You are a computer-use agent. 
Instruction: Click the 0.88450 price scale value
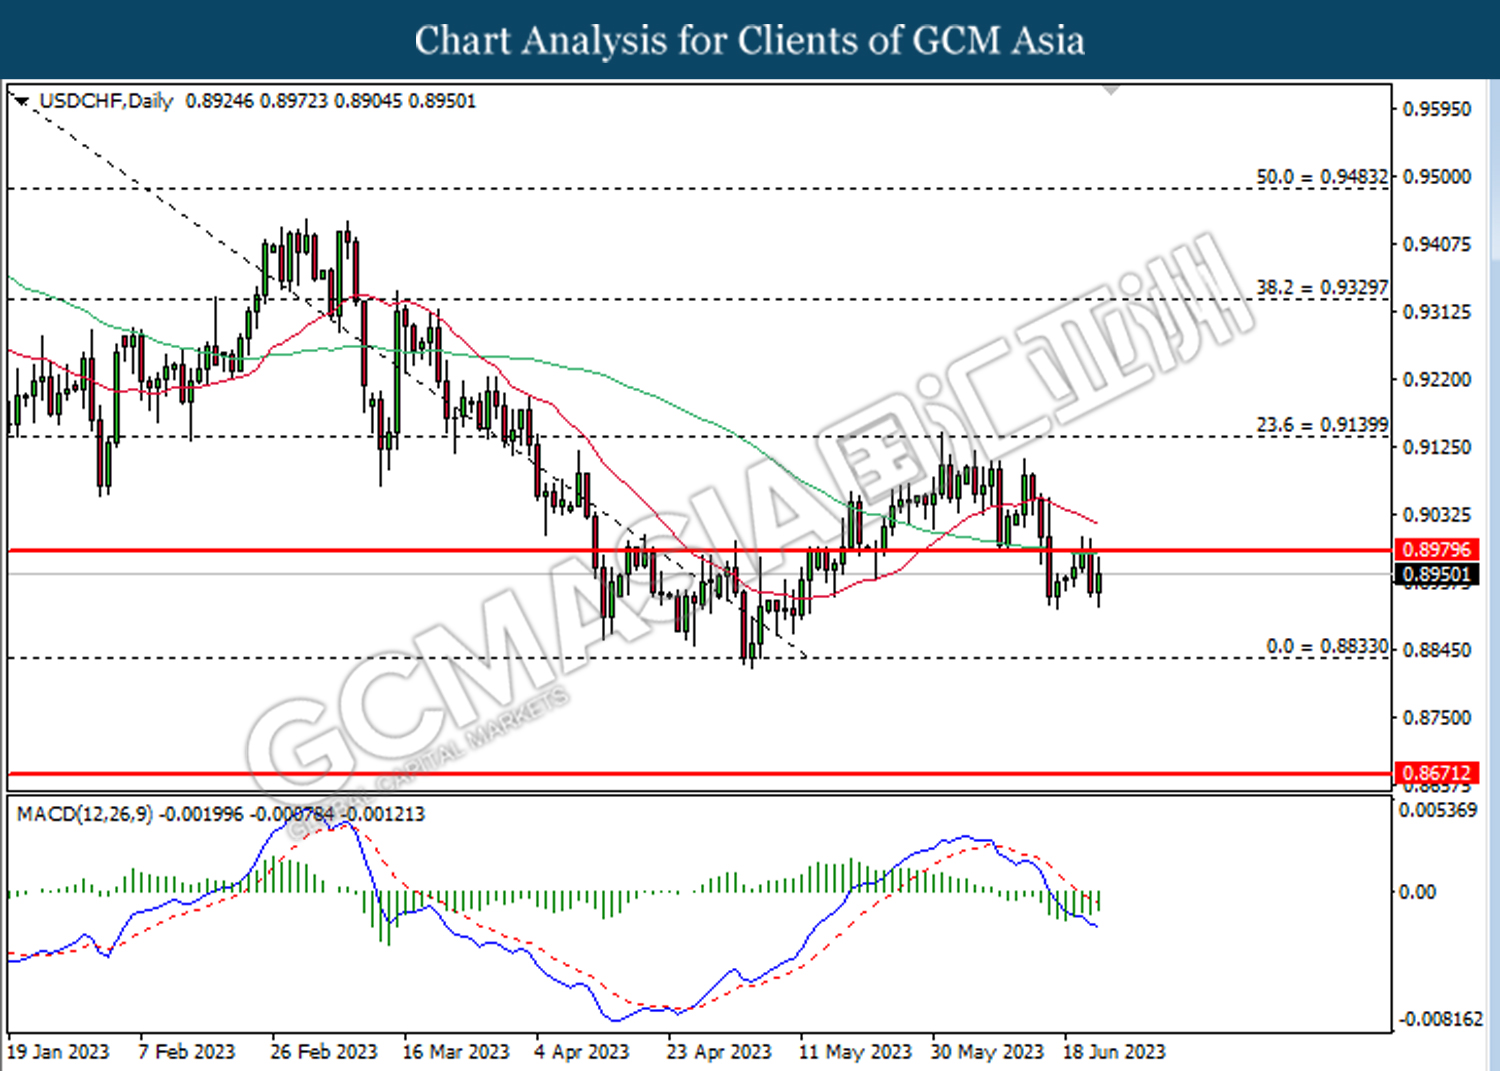[1437, 650]
